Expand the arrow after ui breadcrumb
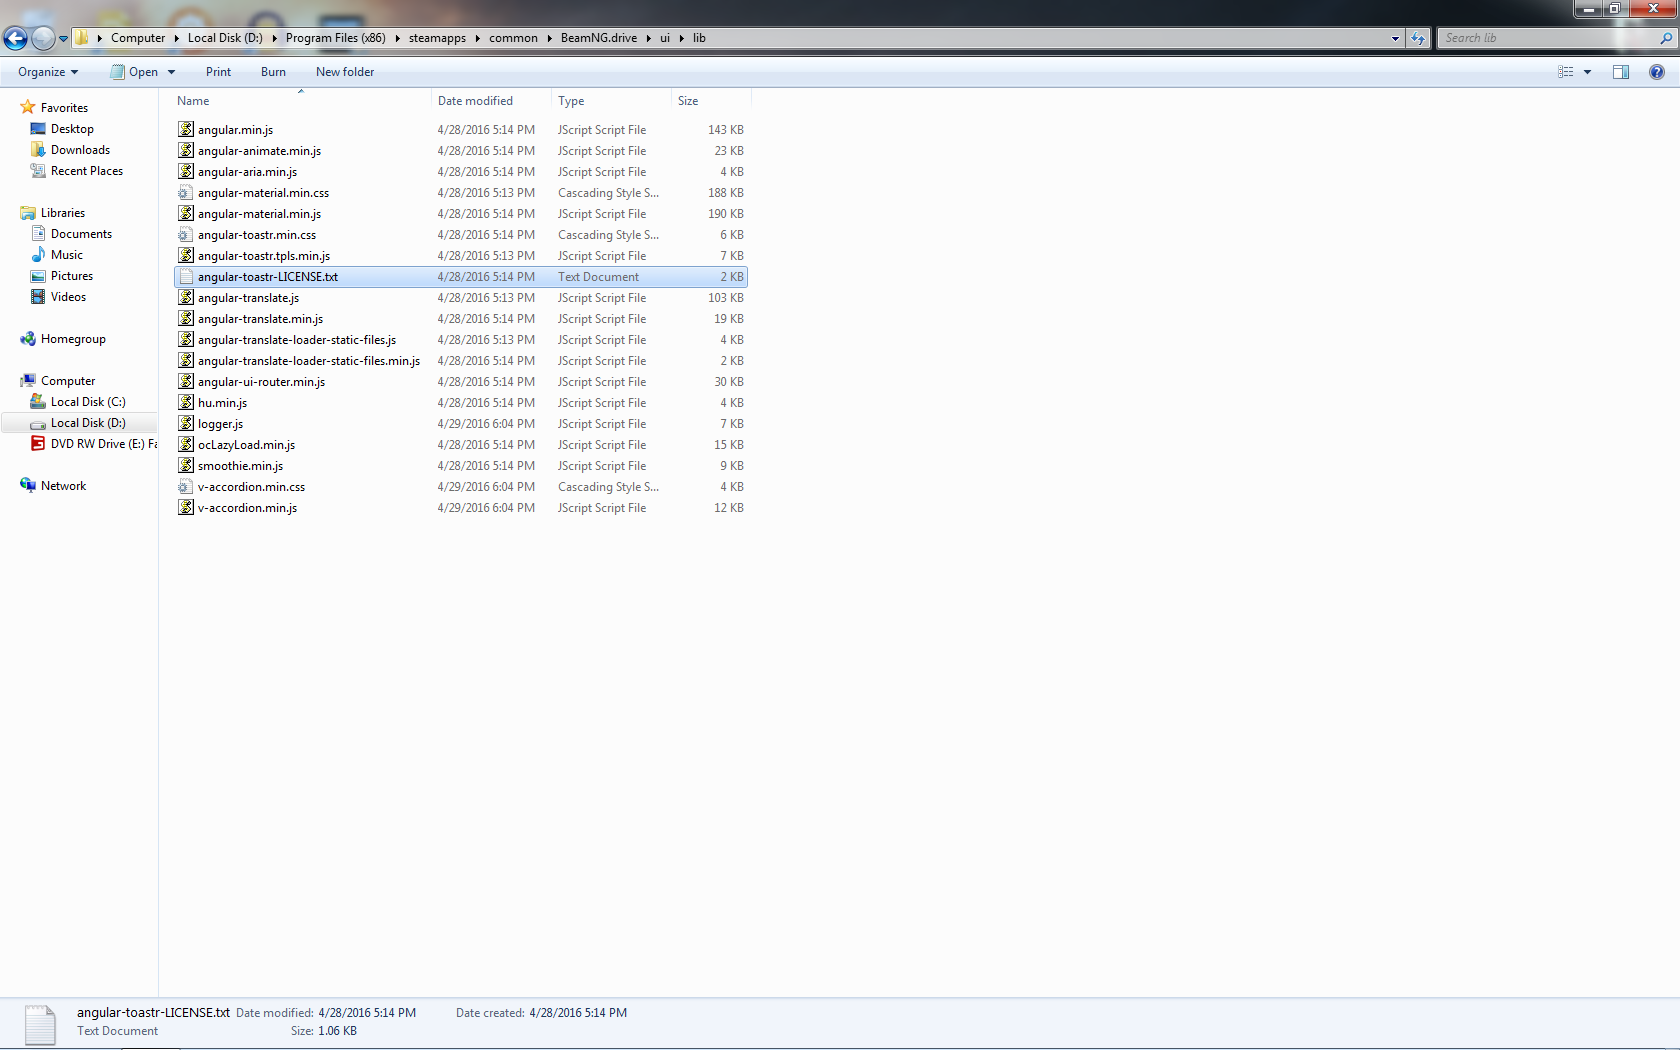 point(682,38)
